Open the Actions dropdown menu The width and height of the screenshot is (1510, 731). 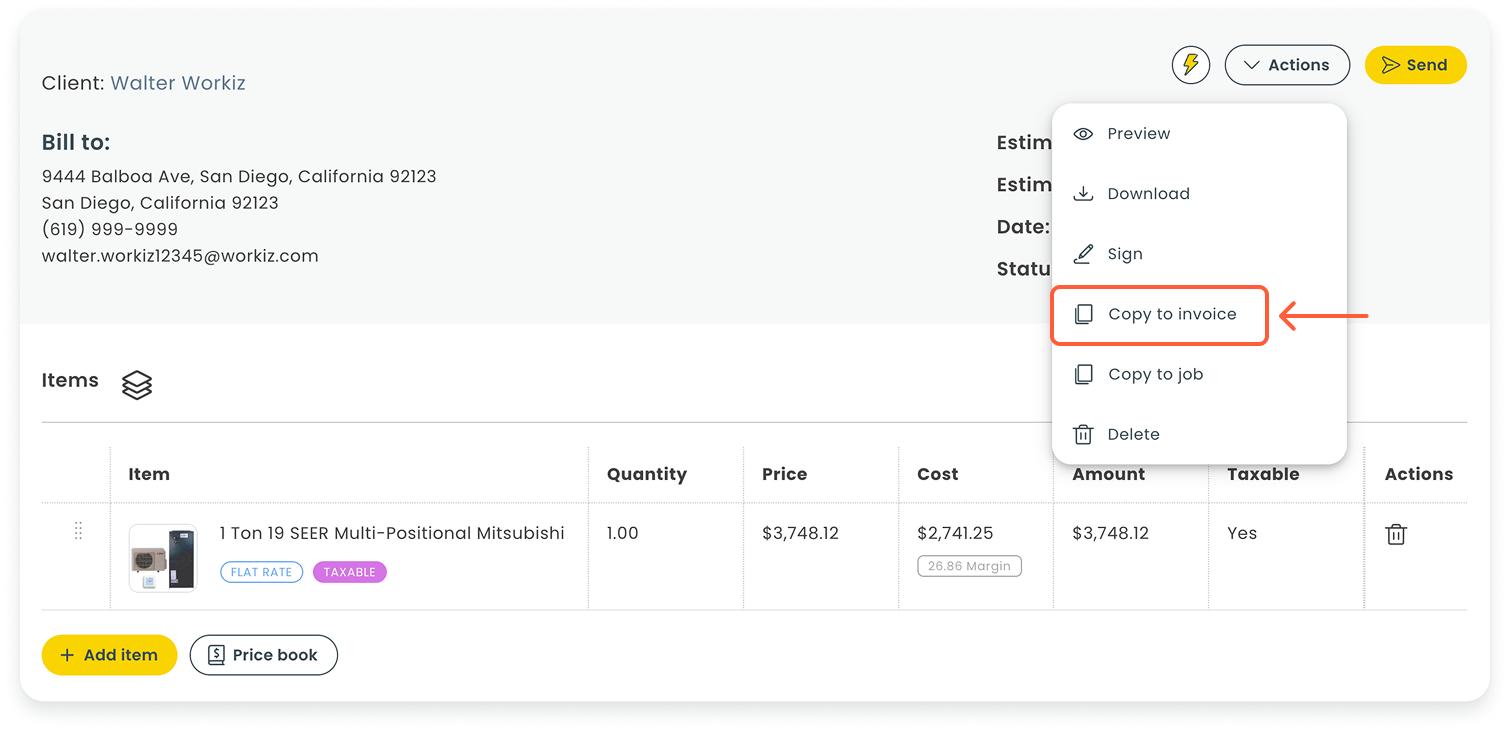[x=1287, y=64]
